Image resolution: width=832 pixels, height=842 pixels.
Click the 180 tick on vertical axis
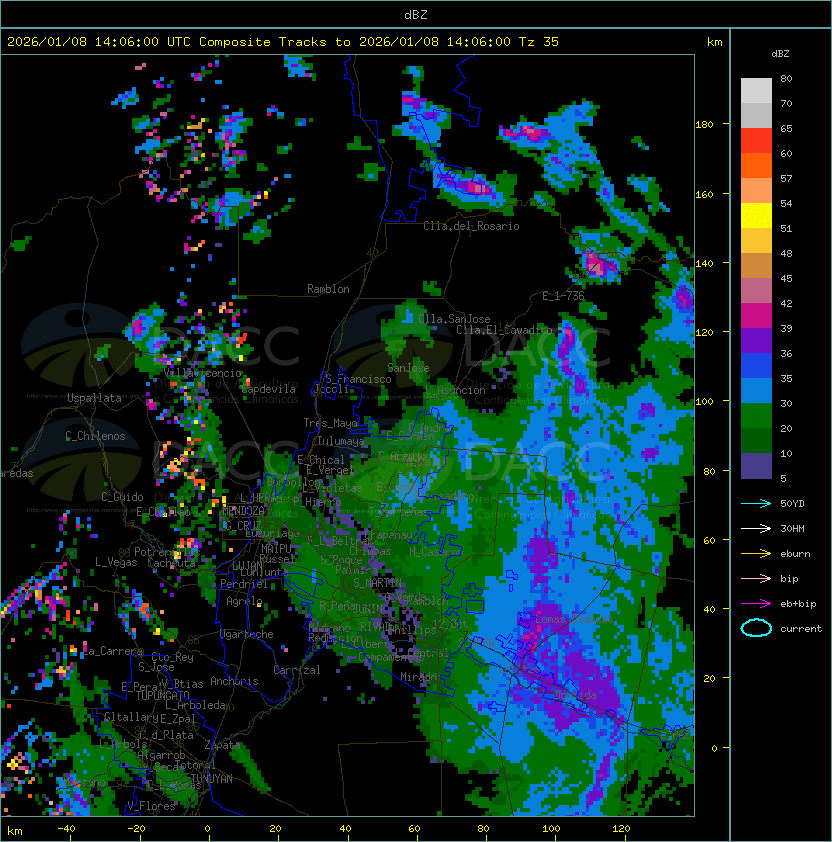click(704, 125)
